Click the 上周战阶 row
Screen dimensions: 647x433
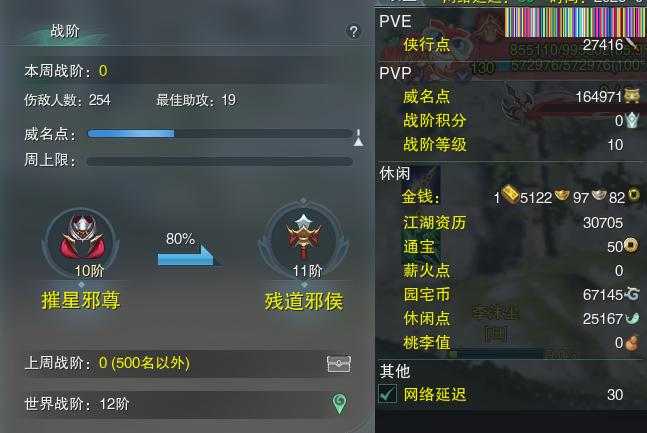(188, 364)
